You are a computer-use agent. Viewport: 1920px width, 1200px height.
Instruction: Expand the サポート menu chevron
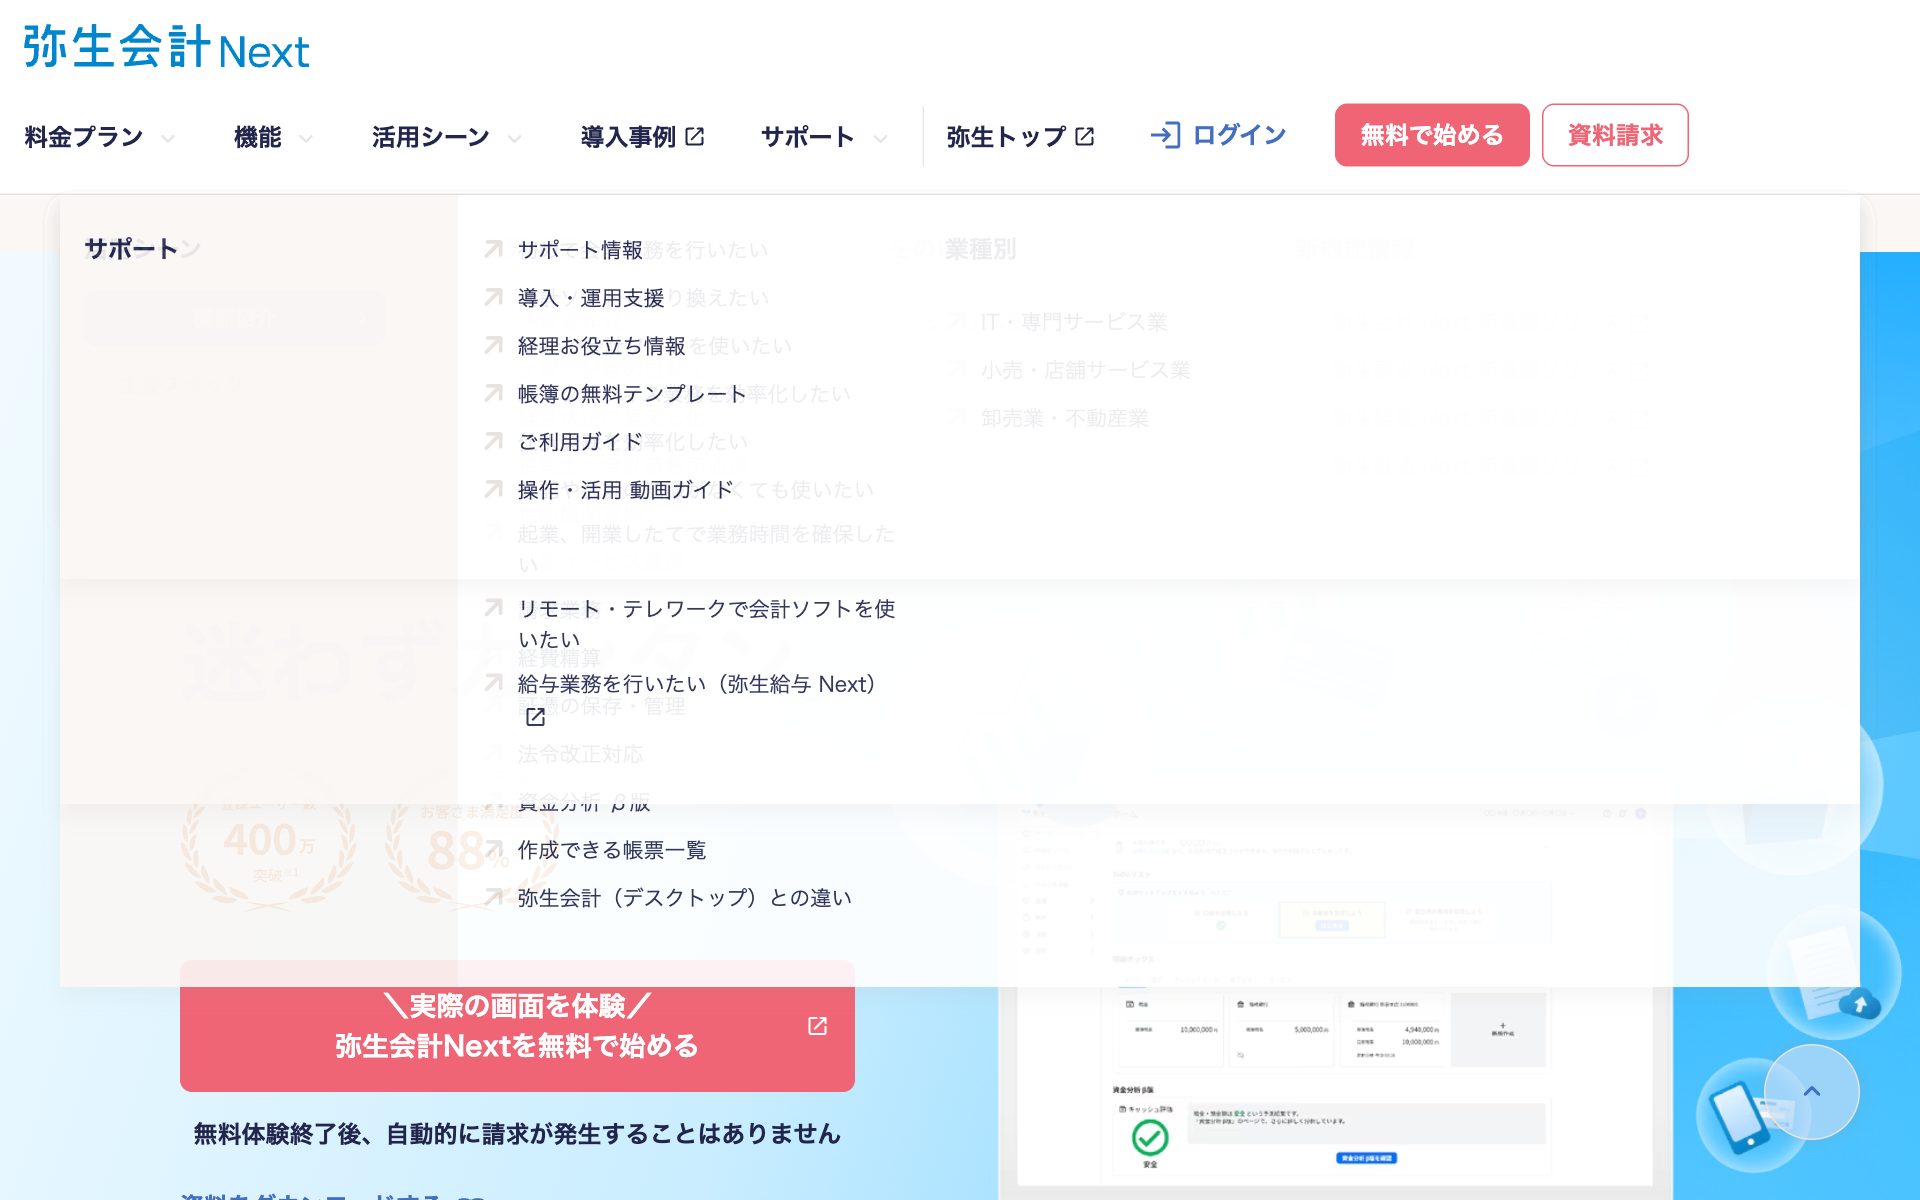pos(880,138)
